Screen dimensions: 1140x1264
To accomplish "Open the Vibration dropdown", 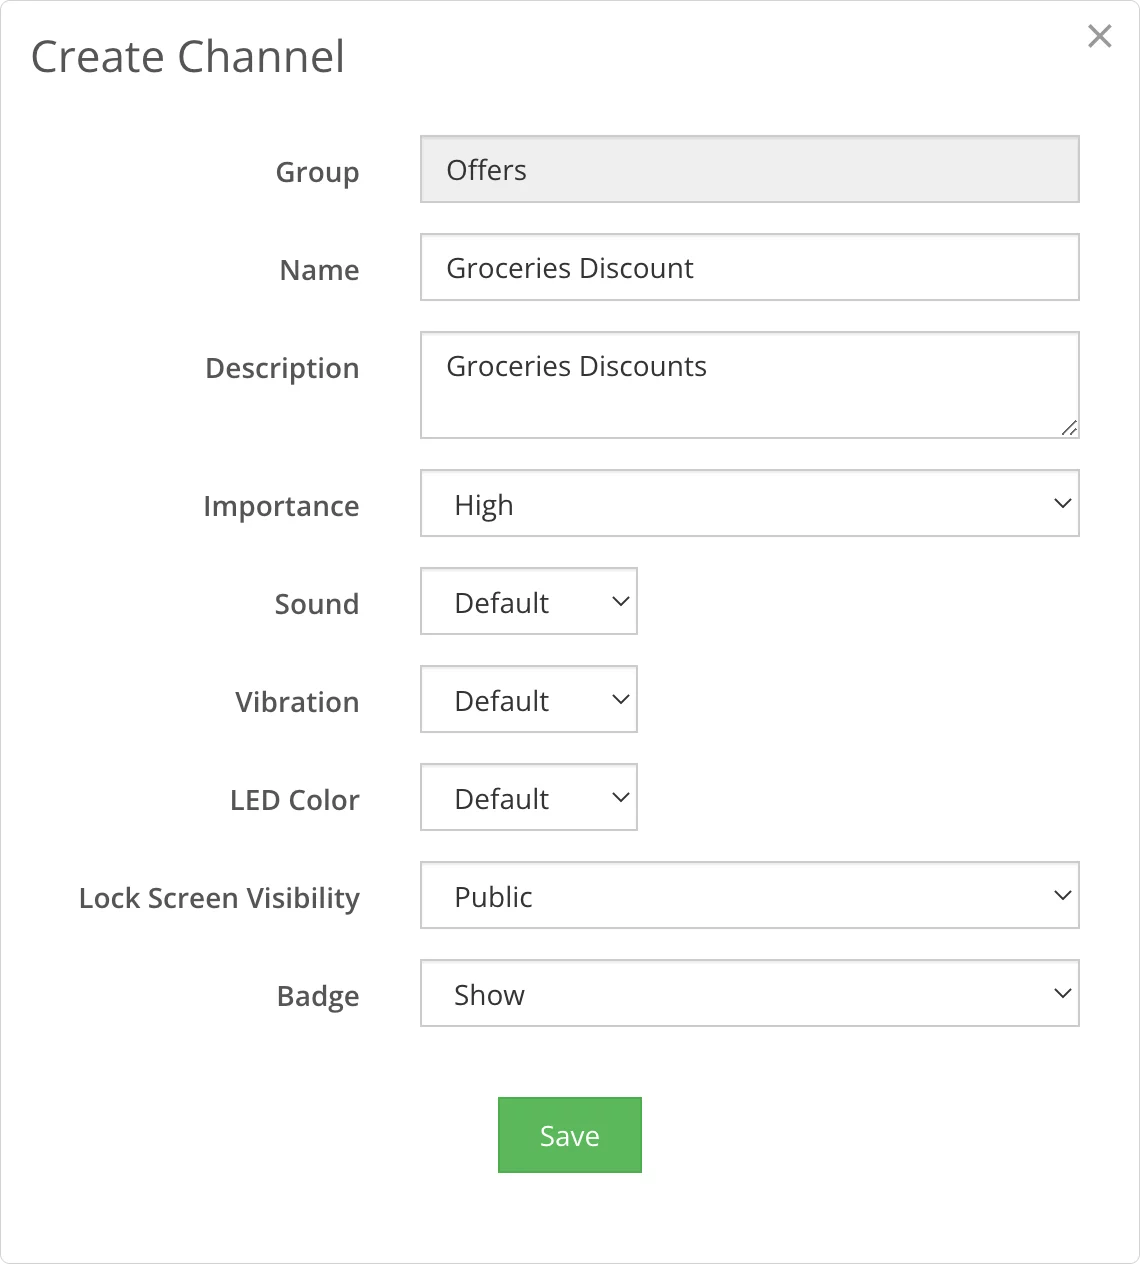I will click(x=528, y=699).
